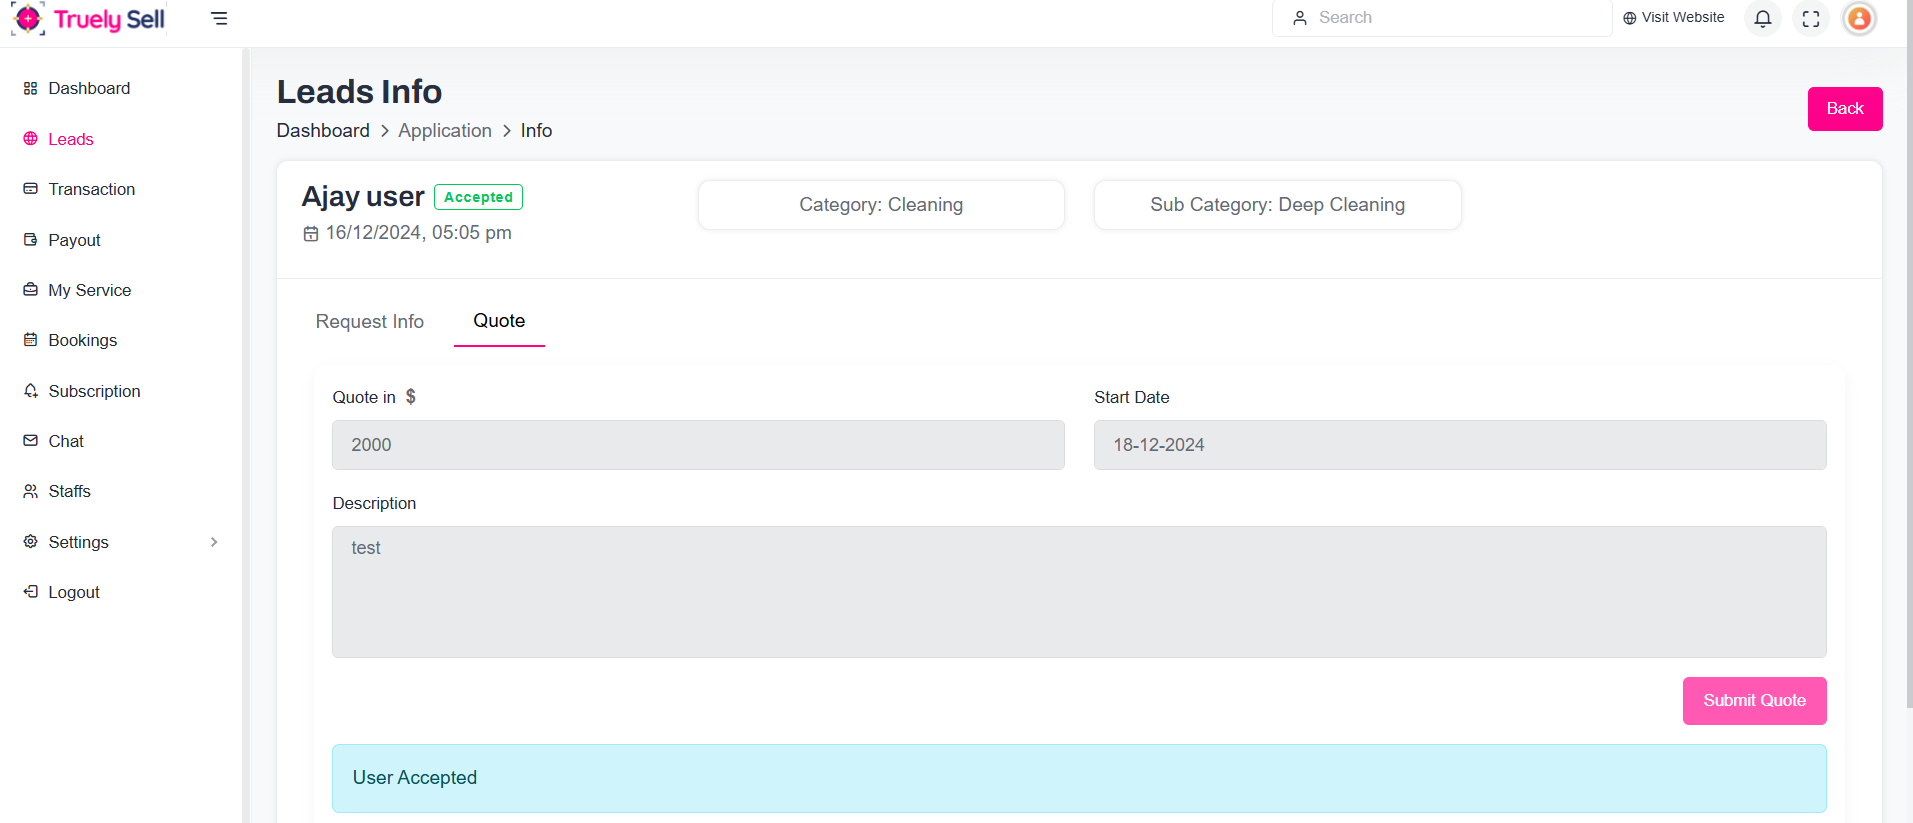Open the user profile avatar

[x=1858, y=18]
